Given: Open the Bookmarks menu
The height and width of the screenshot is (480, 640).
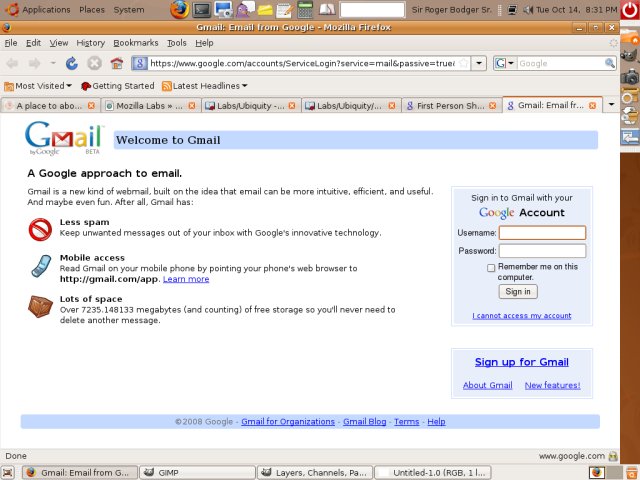Looking at the screenshot, I should pyautogui.click(x=136, y=43).
